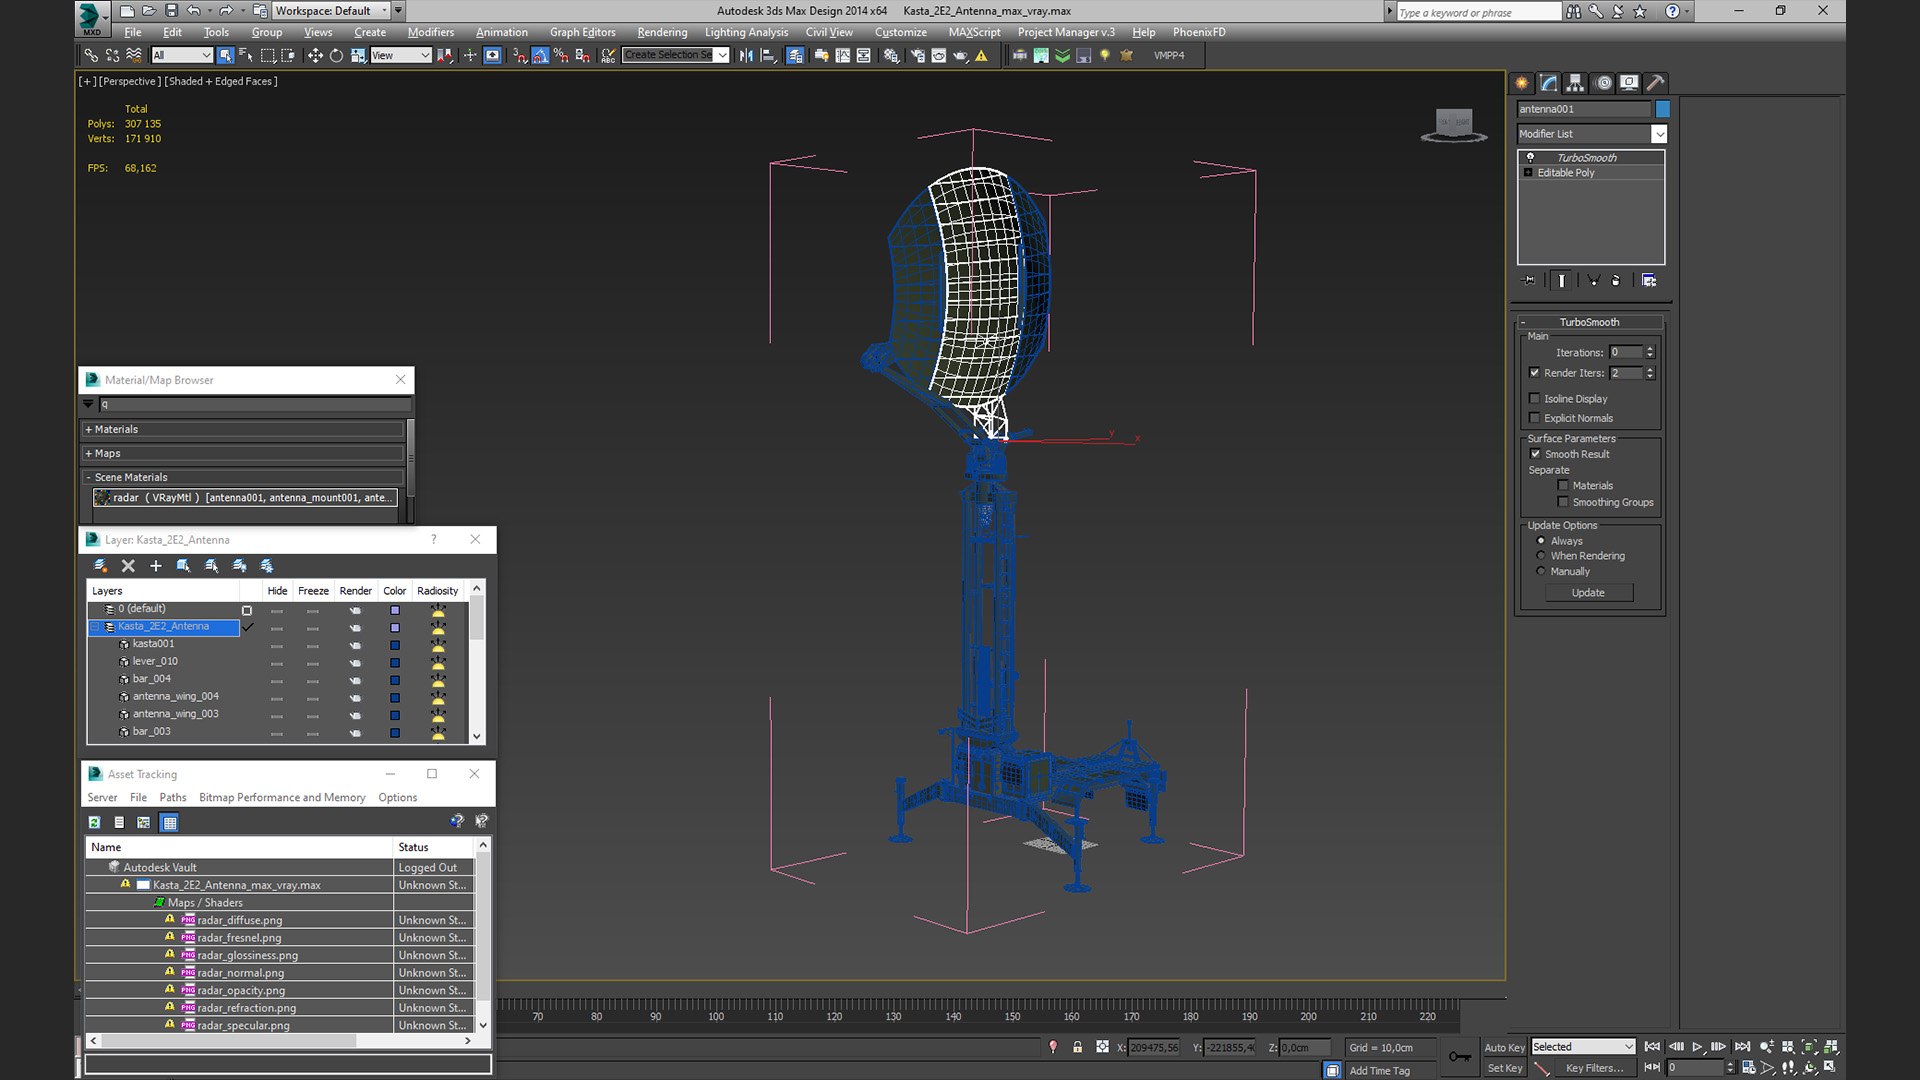Image resolution: width=1920 pixels, height=1080 pixels.
Task: Go to the start frame of the animation
Action: [1652, 1047]
